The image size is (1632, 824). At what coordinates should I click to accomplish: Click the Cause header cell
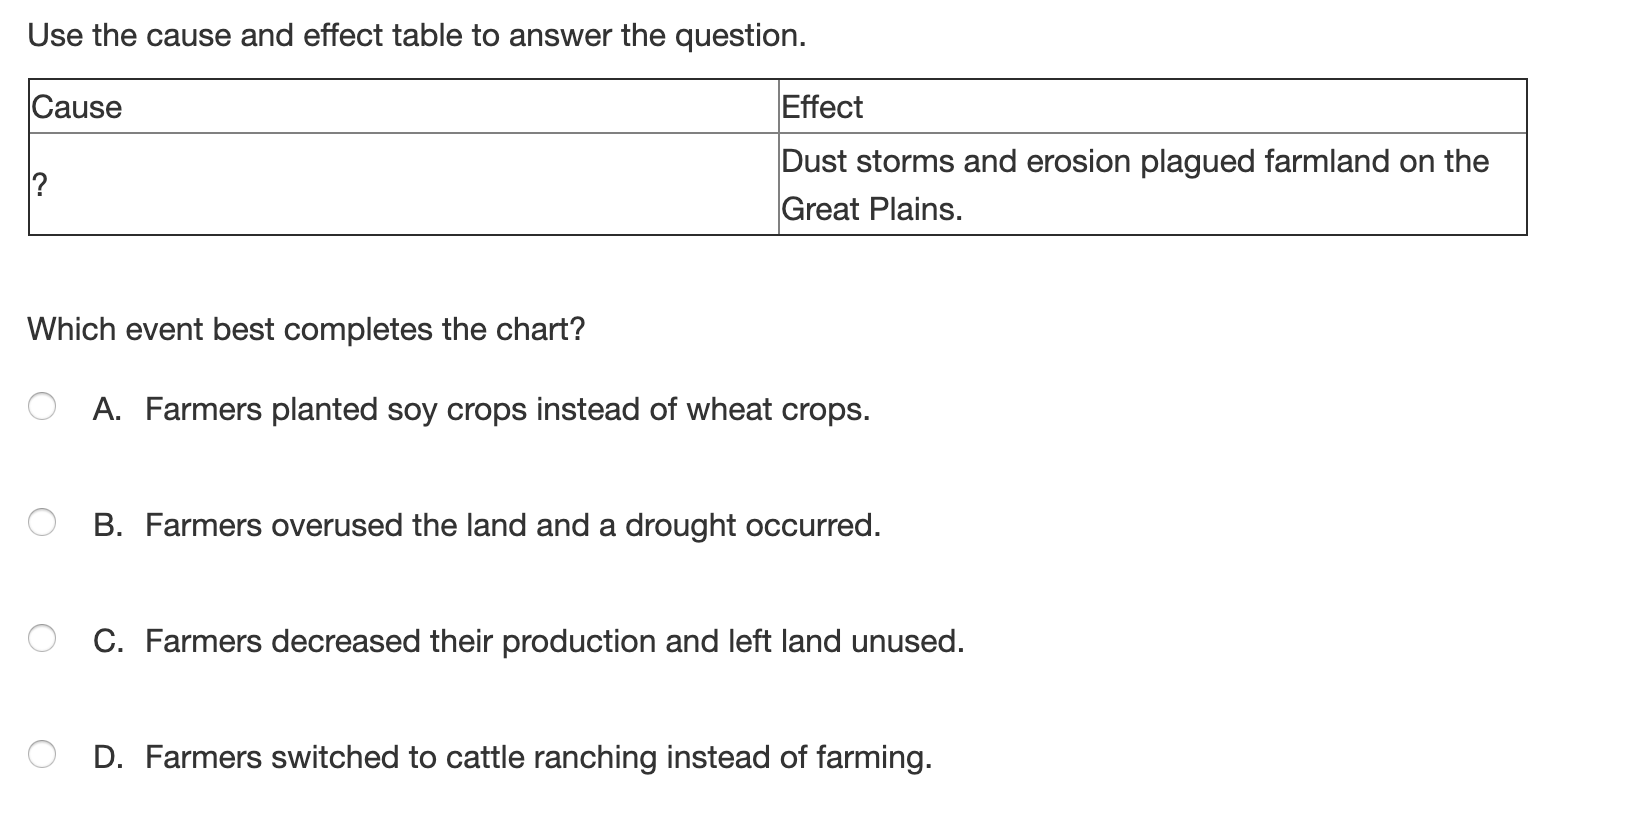coord(404,106)
